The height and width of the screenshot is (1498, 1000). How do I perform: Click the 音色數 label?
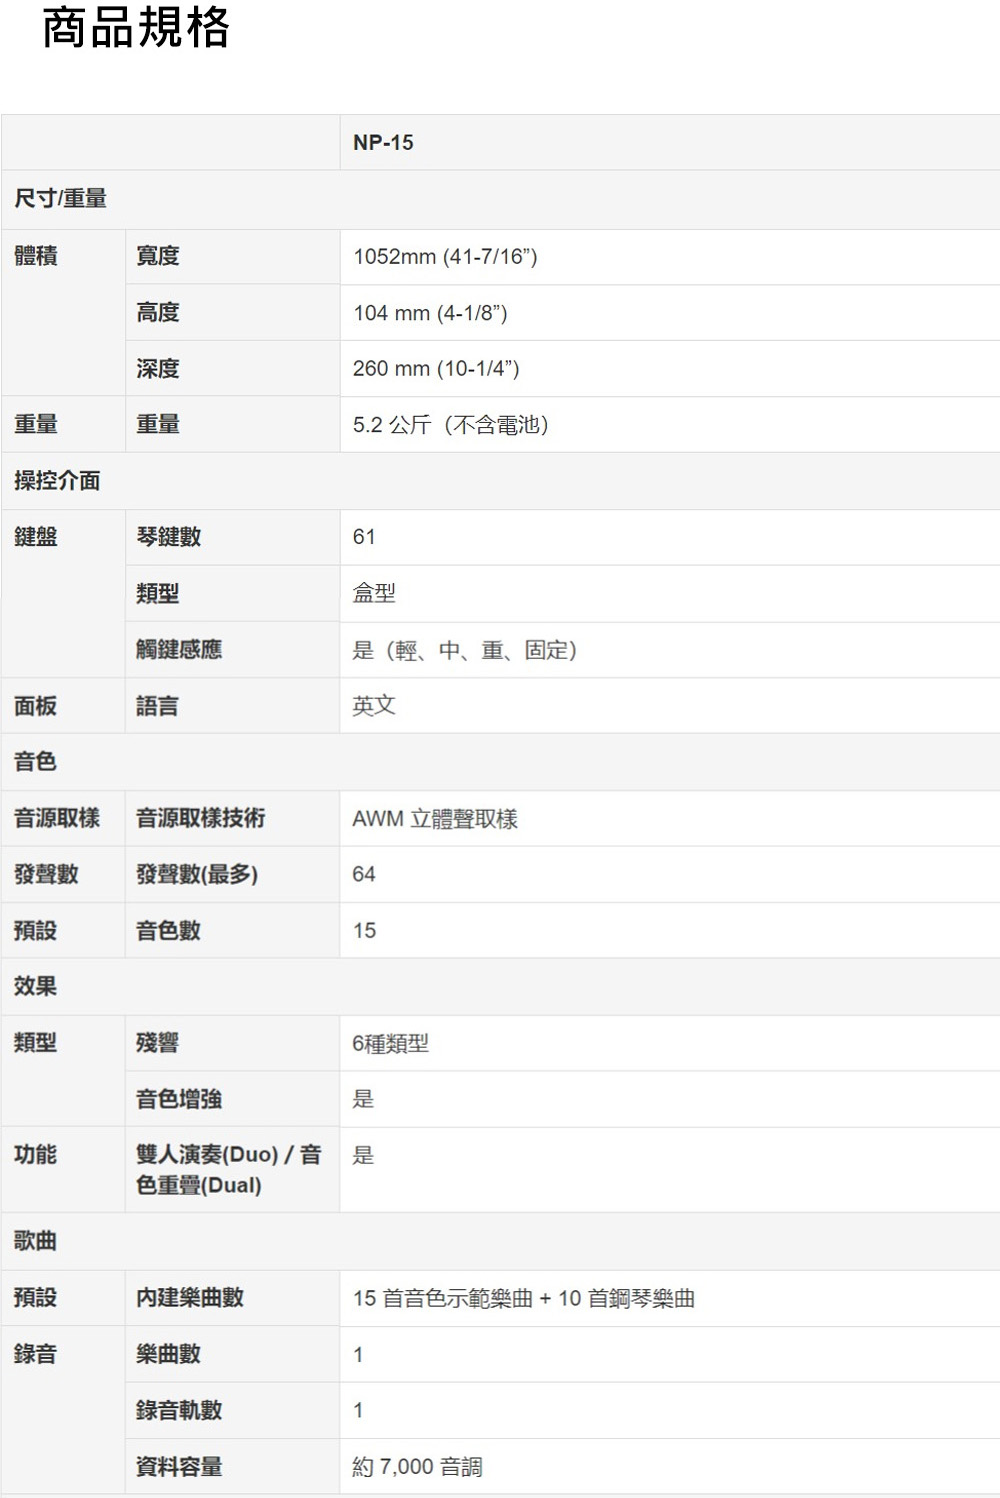pyautogui.click(x=169, y=931)
